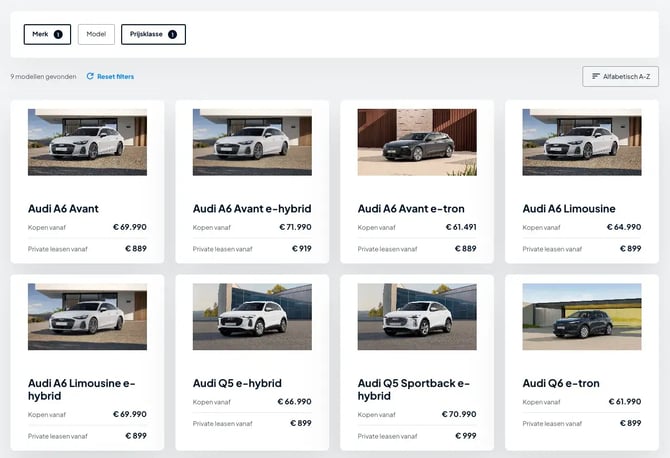This screenshot has width=670, height=458.
Task: Click Private leasen vanaf on Audi A6 Limousine
Action: coord(552,249)
